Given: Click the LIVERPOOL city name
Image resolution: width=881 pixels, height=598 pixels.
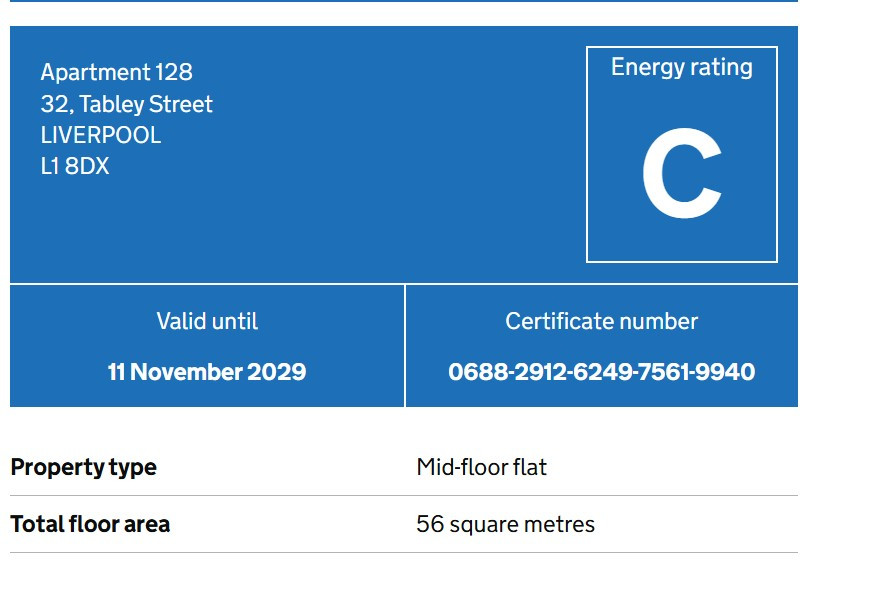Looking at the screenshot, I should [x=100, y=135].
